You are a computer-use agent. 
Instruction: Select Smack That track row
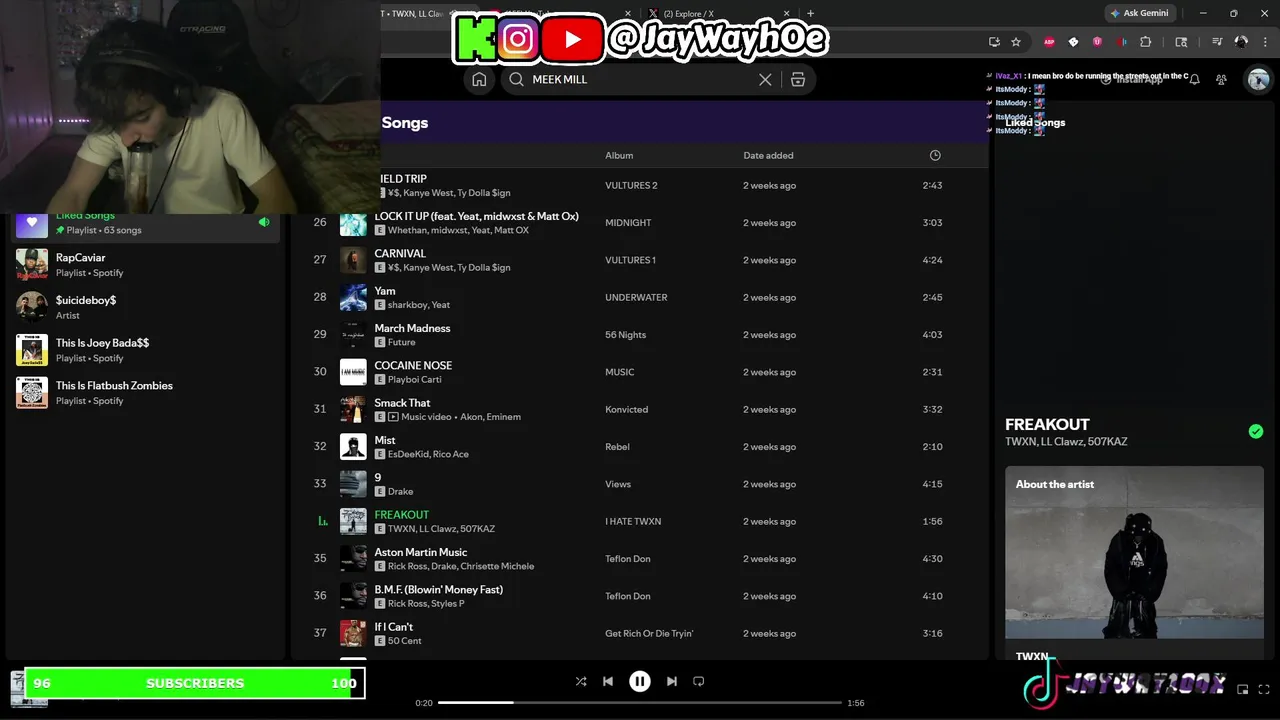coord(640,409)
